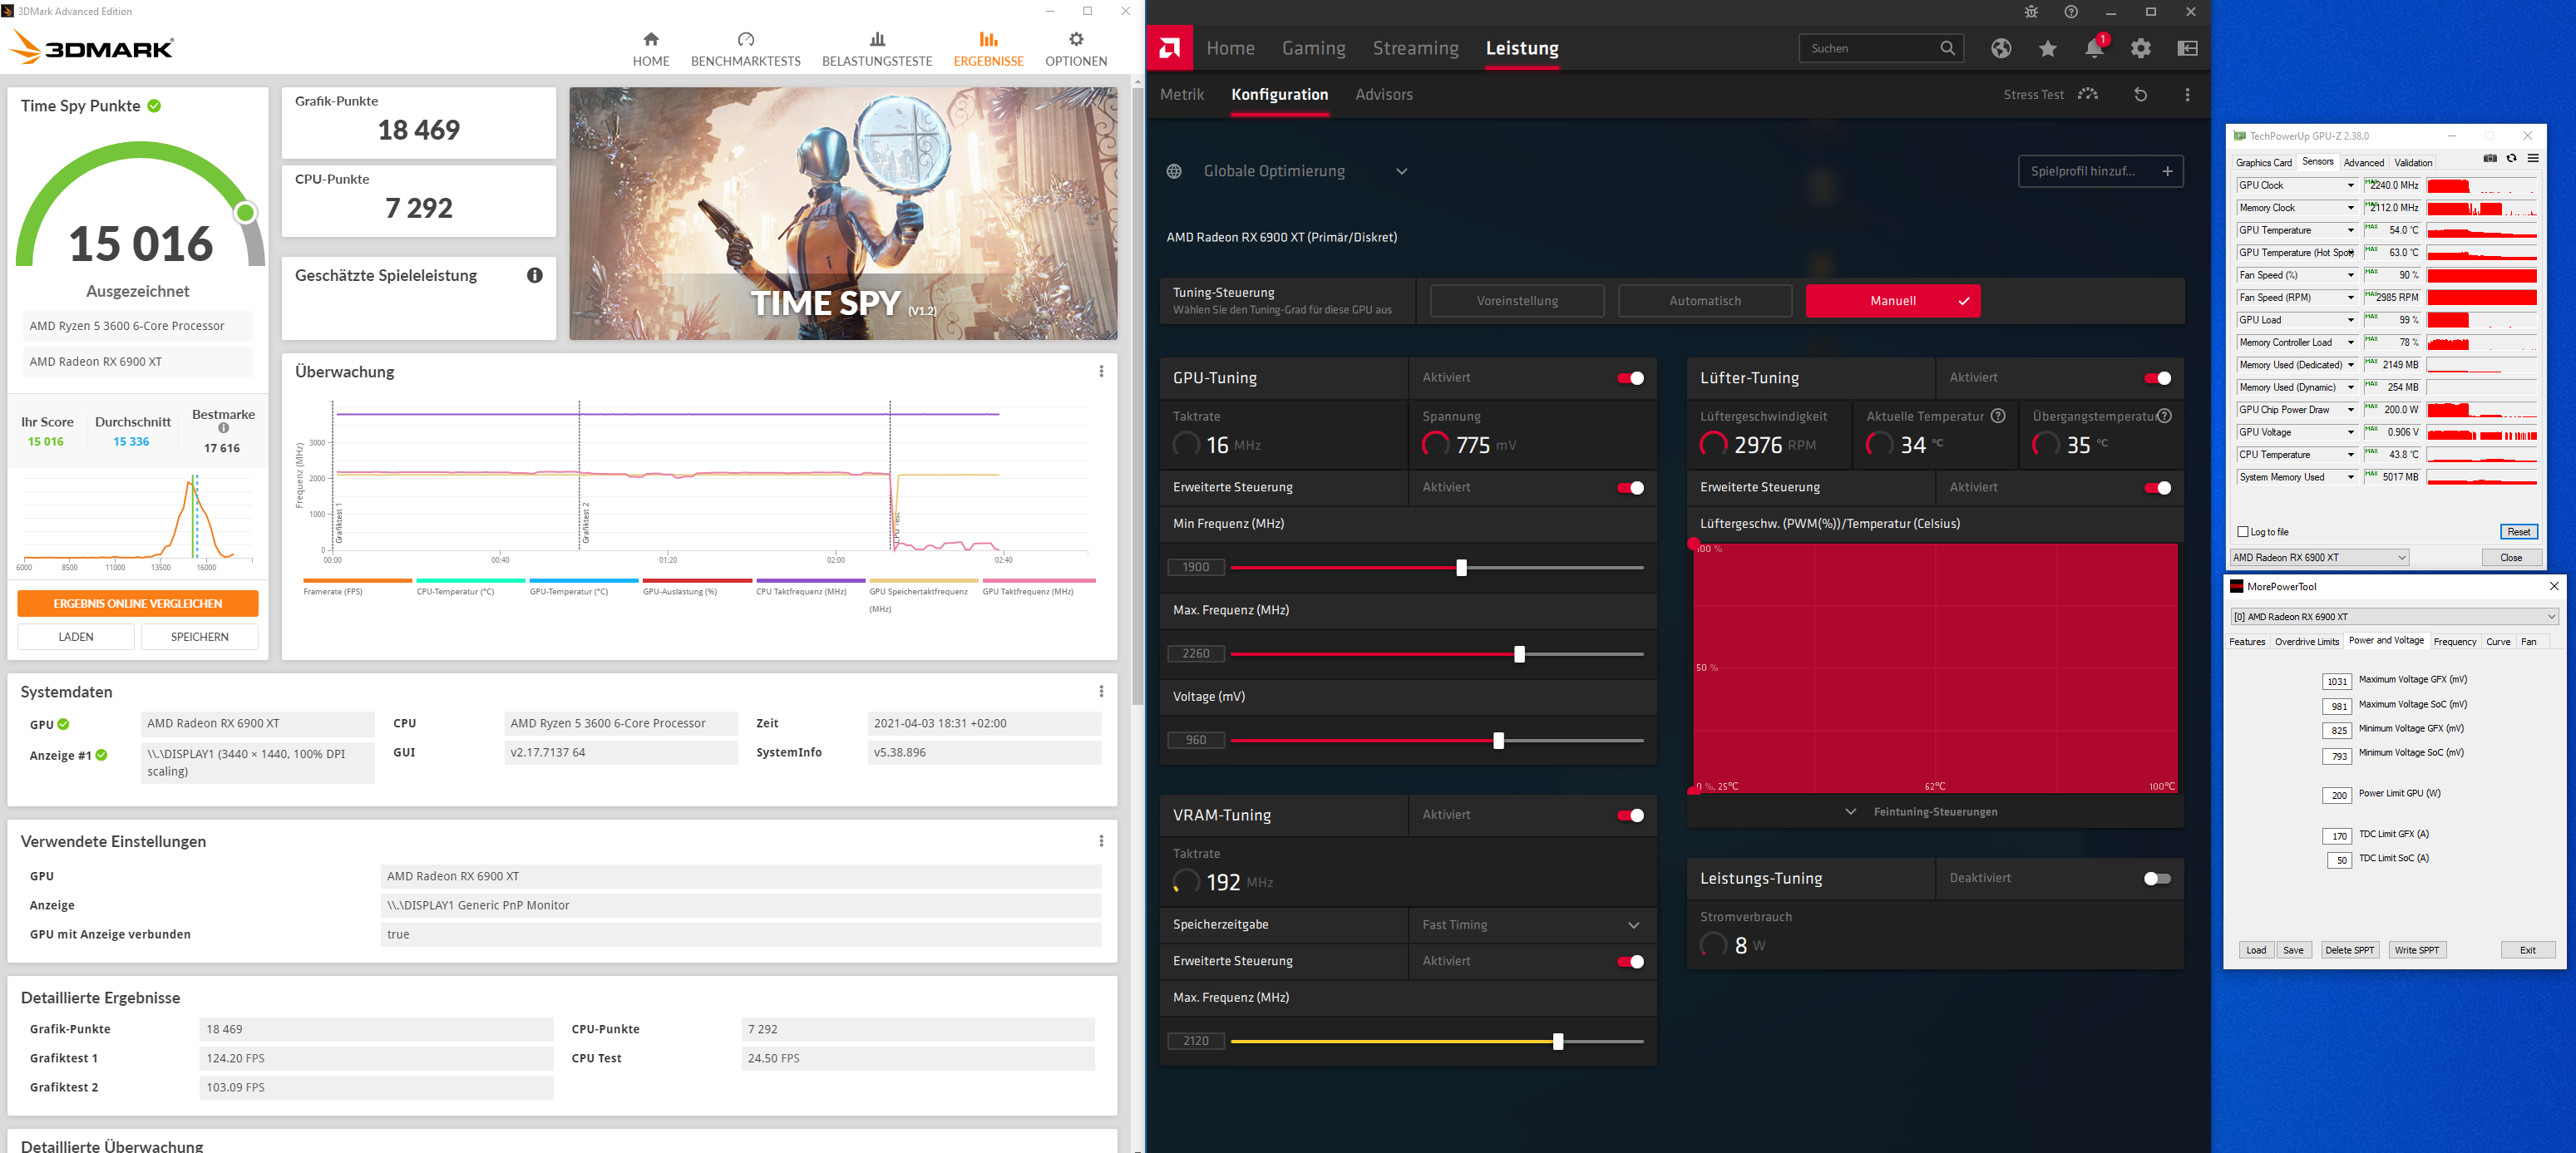Viewport: 2576px width, 1153px height.
Task: Expand the Globale Optimierung dropdown
Action: tap(1401, 171)
